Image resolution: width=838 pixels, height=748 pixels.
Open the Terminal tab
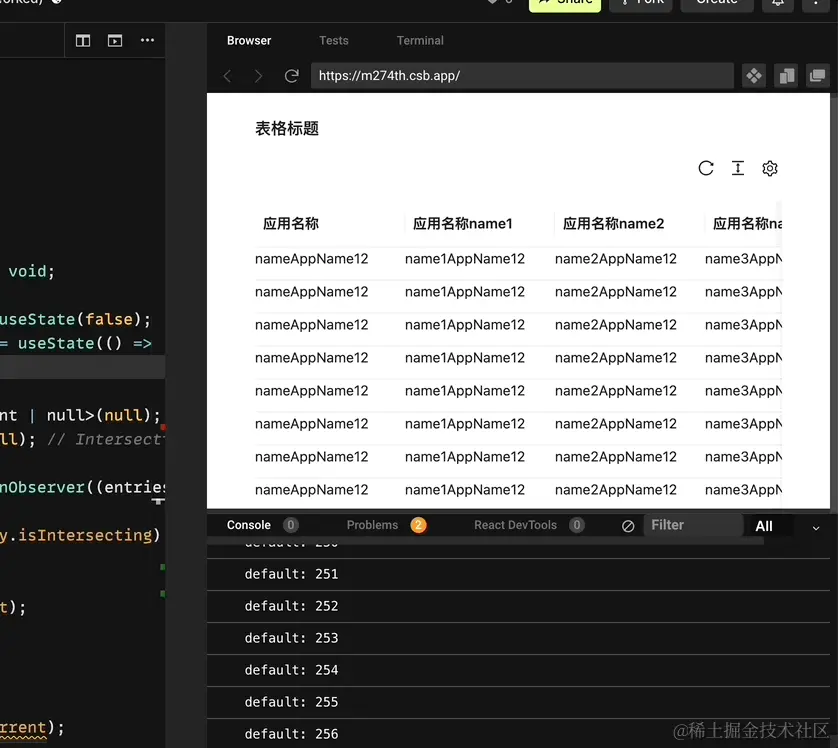(419, 40)
